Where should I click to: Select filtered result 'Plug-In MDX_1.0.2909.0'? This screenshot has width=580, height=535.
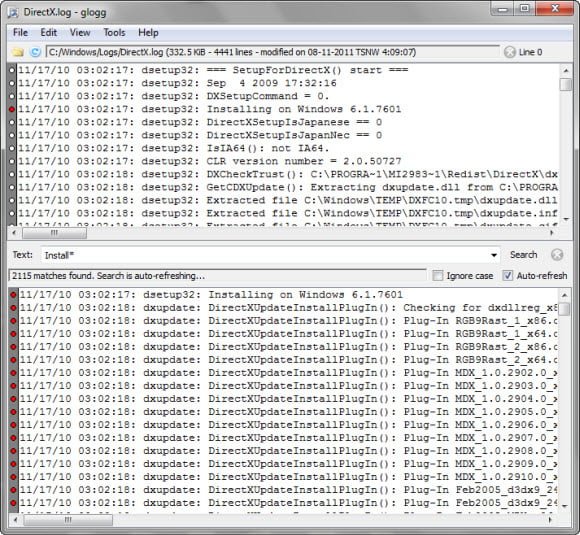pyautogui.click(x=288, y=464)
